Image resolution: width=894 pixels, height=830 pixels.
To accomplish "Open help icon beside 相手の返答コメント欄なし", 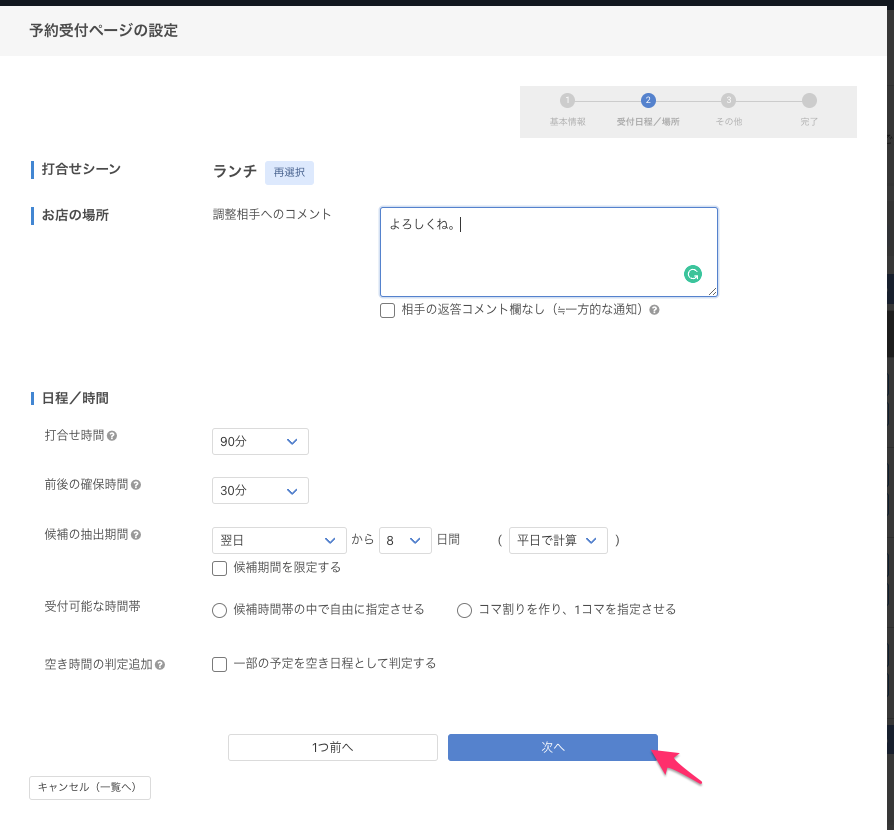I will (655, 310).
